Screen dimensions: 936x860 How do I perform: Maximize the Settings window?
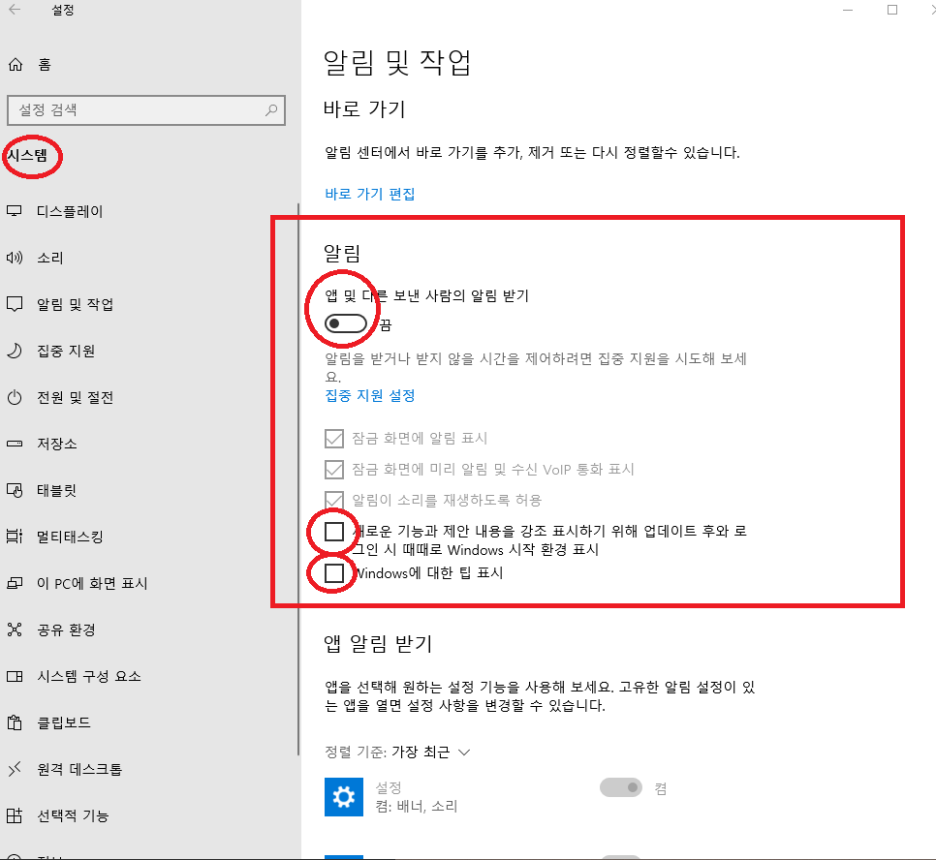(892, 10)
